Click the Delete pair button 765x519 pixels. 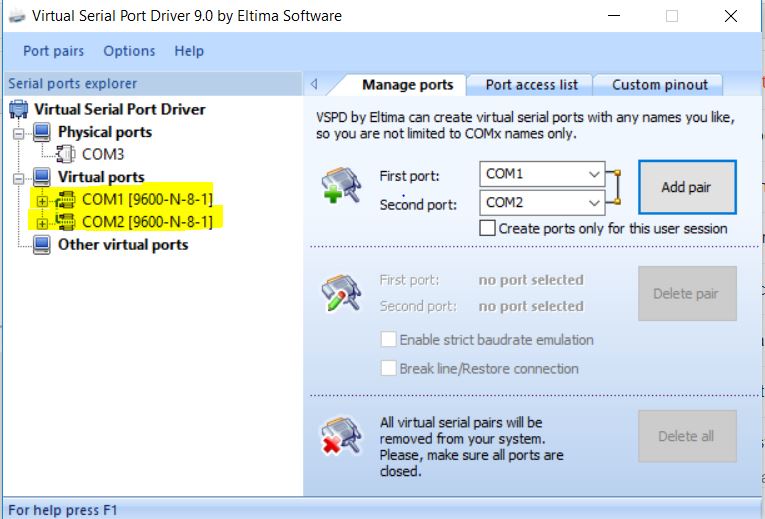[x=687, y=293]
